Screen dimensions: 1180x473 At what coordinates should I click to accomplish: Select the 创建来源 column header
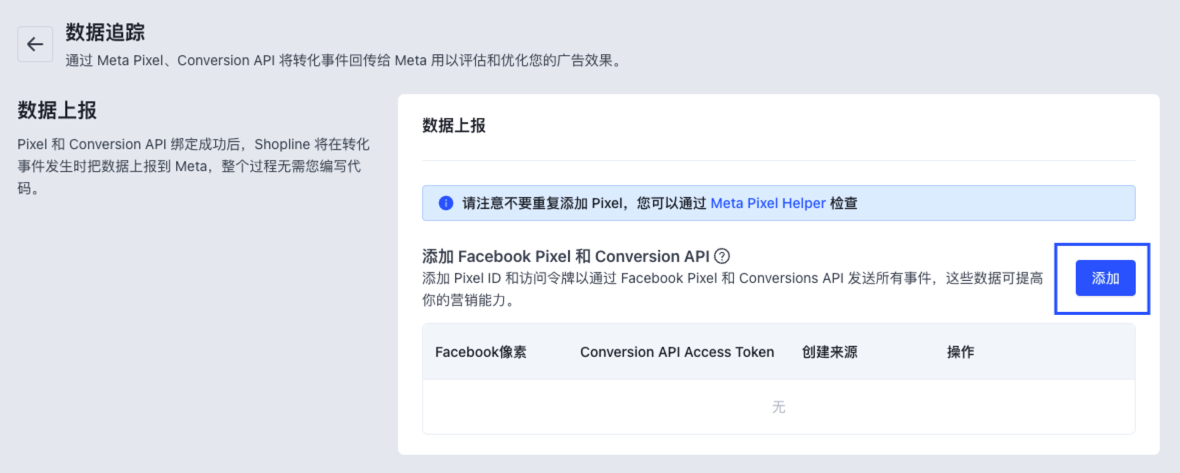click(829, 352)
